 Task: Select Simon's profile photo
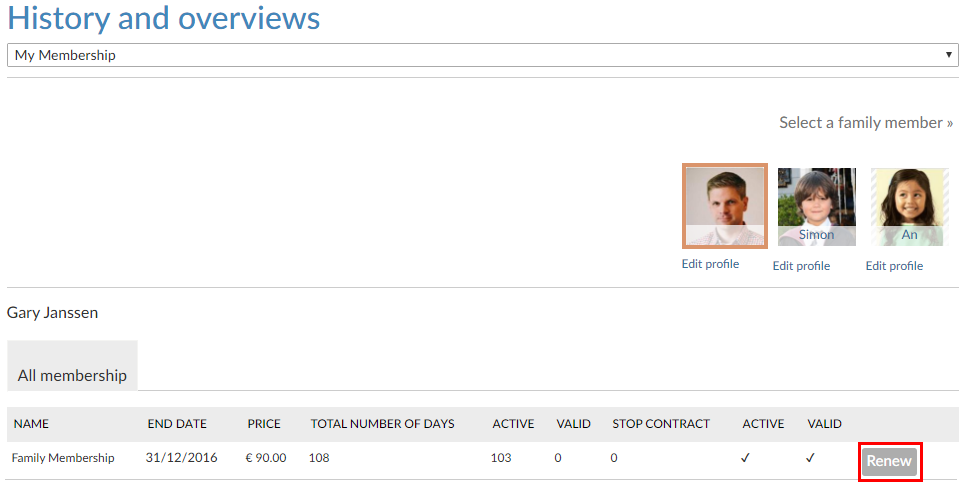click(x=816, y=207)
